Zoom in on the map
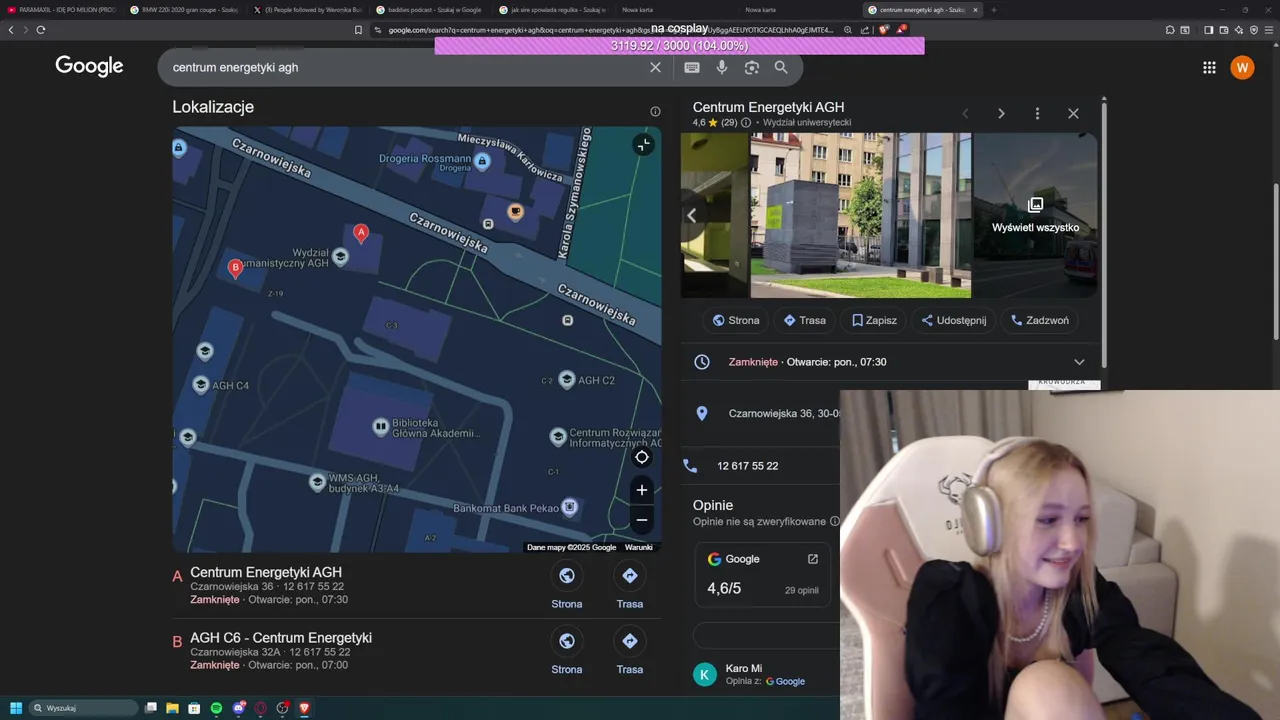Screen dimensions: 1280x720 [x=642, y=489]
